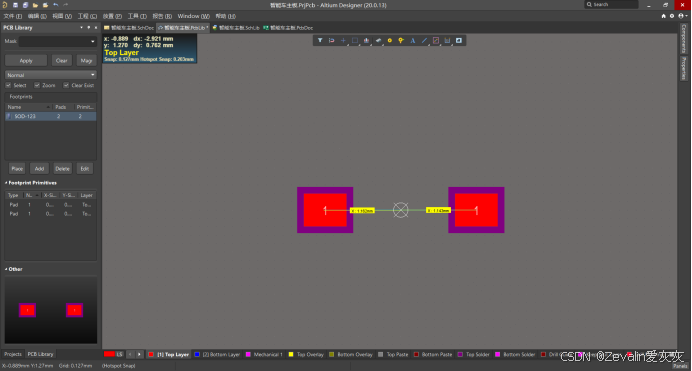692x371 pixels.
Task: Toggle the Select checkbox
Action: [8, 85]
